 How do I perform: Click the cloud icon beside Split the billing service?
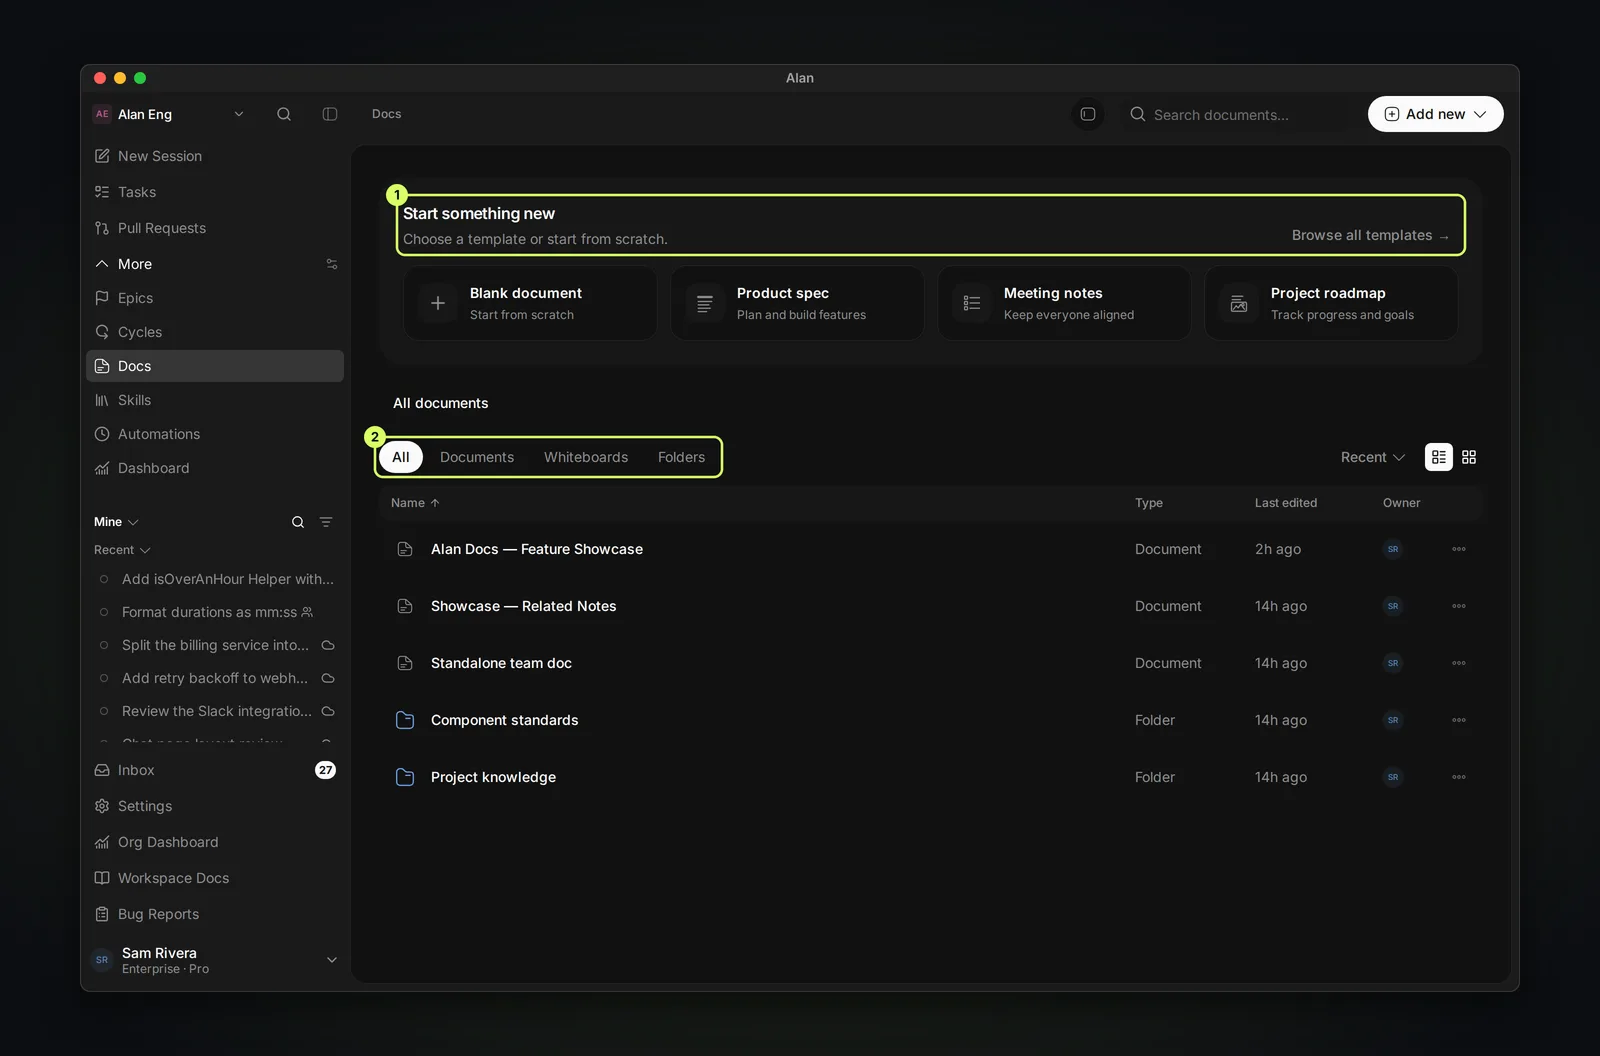[x=328, y=645]
